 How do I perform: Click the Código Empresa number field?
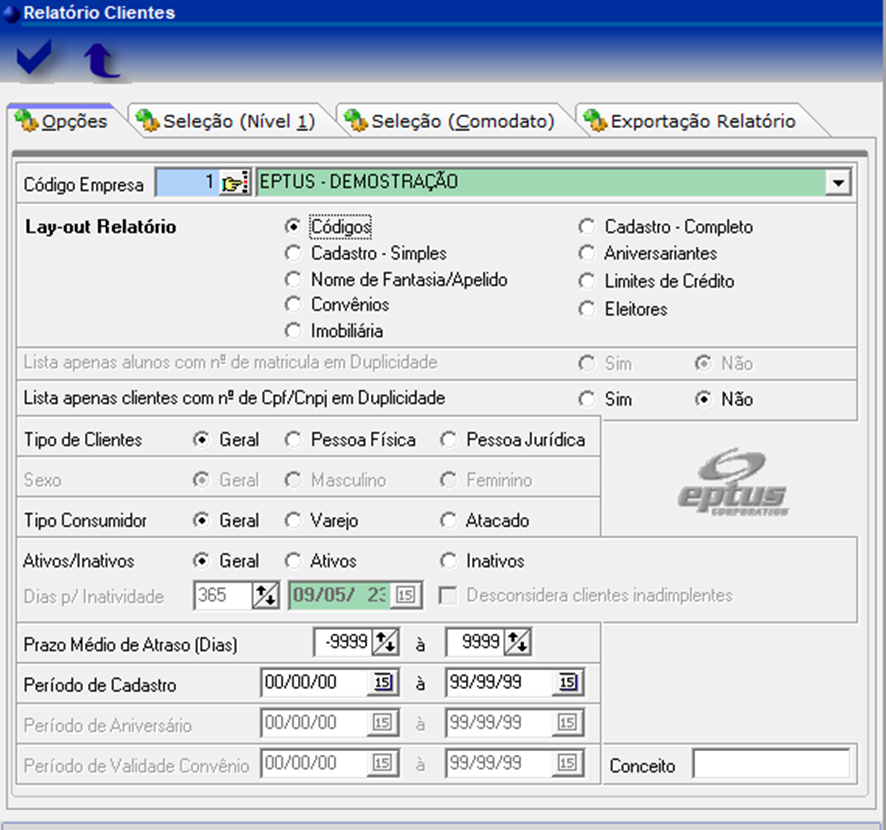click(x=186, y=183)
